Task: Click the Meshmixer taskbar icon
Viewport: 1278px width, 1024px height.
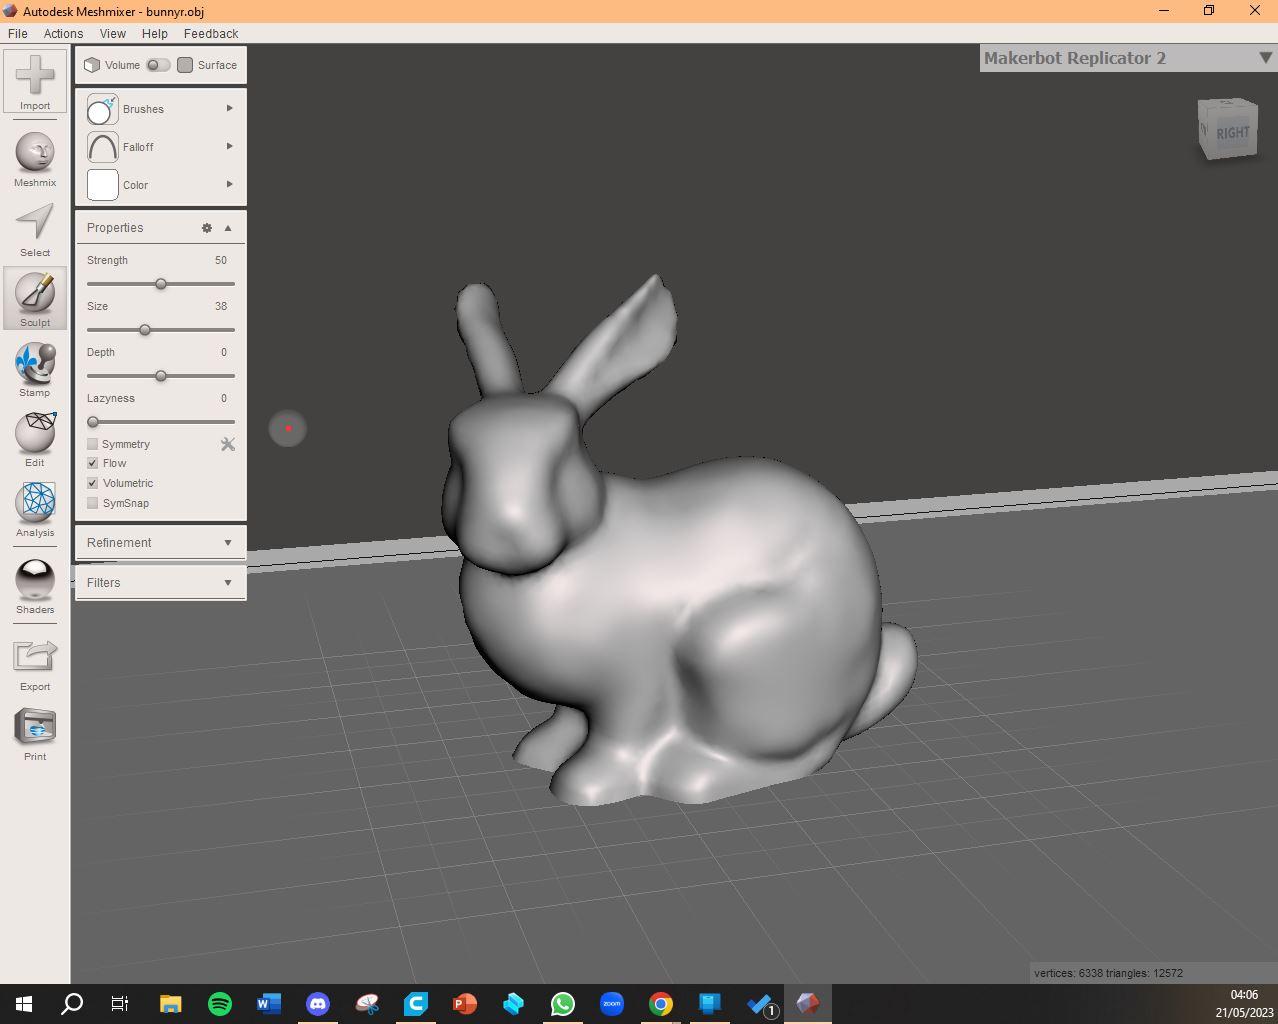Action: pyautogui.click(x=808, y=1003)
